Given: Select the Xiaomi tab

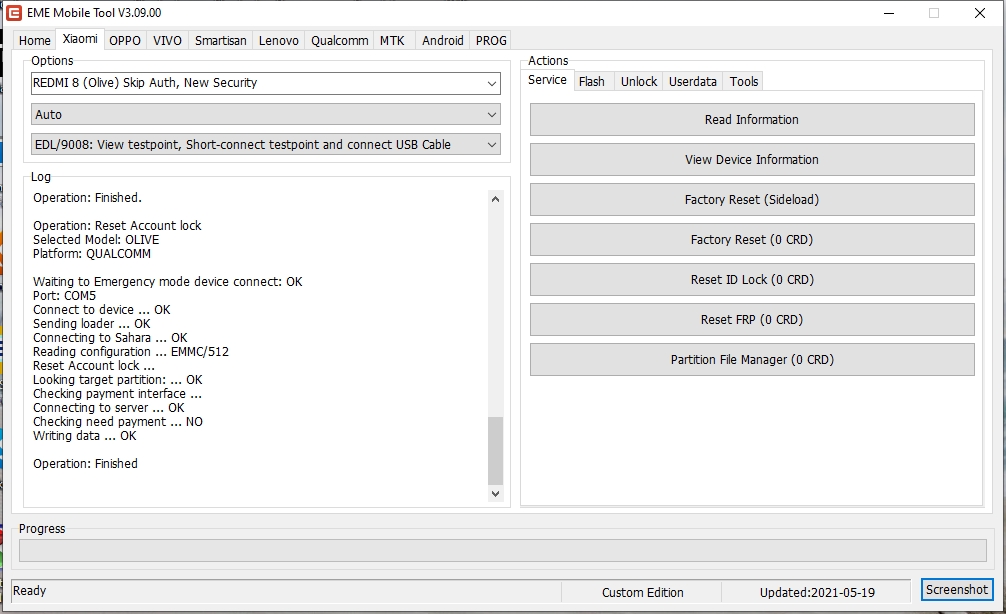Looking at the screenshot, I should pos(80,39).
